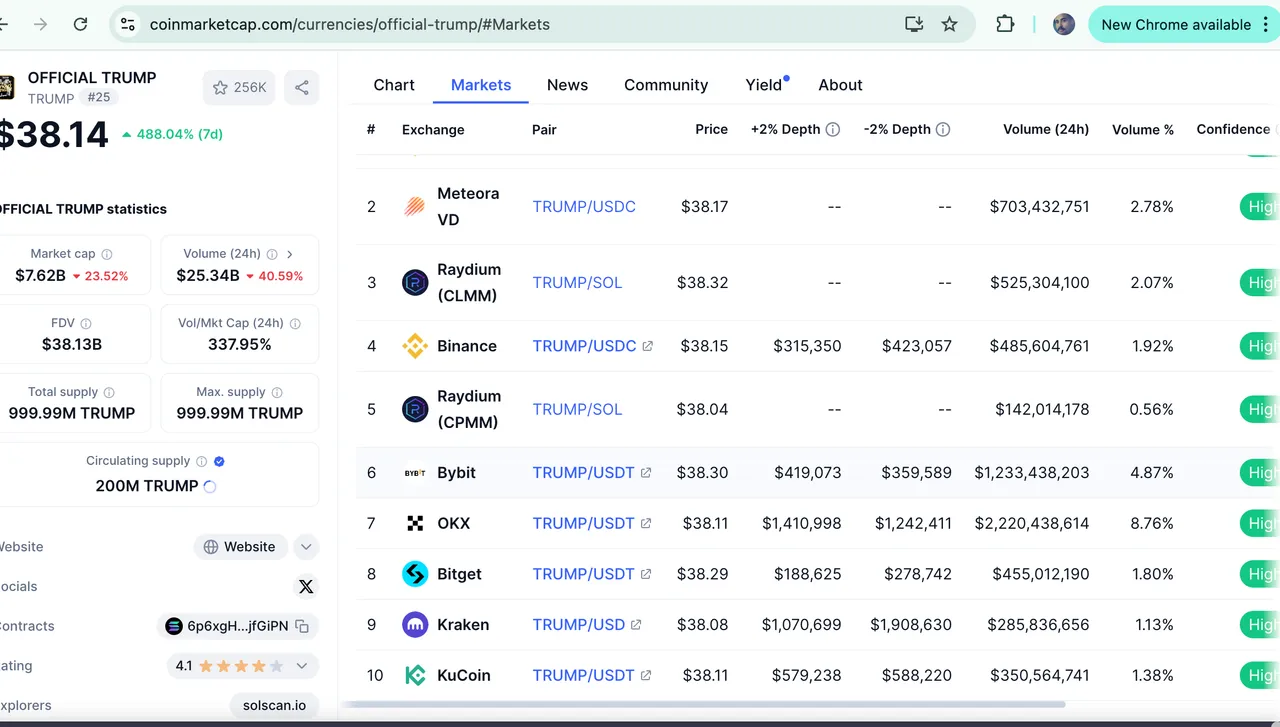Bookmark this page with the star icon
1280x727 pixels.
click(949, 24)
